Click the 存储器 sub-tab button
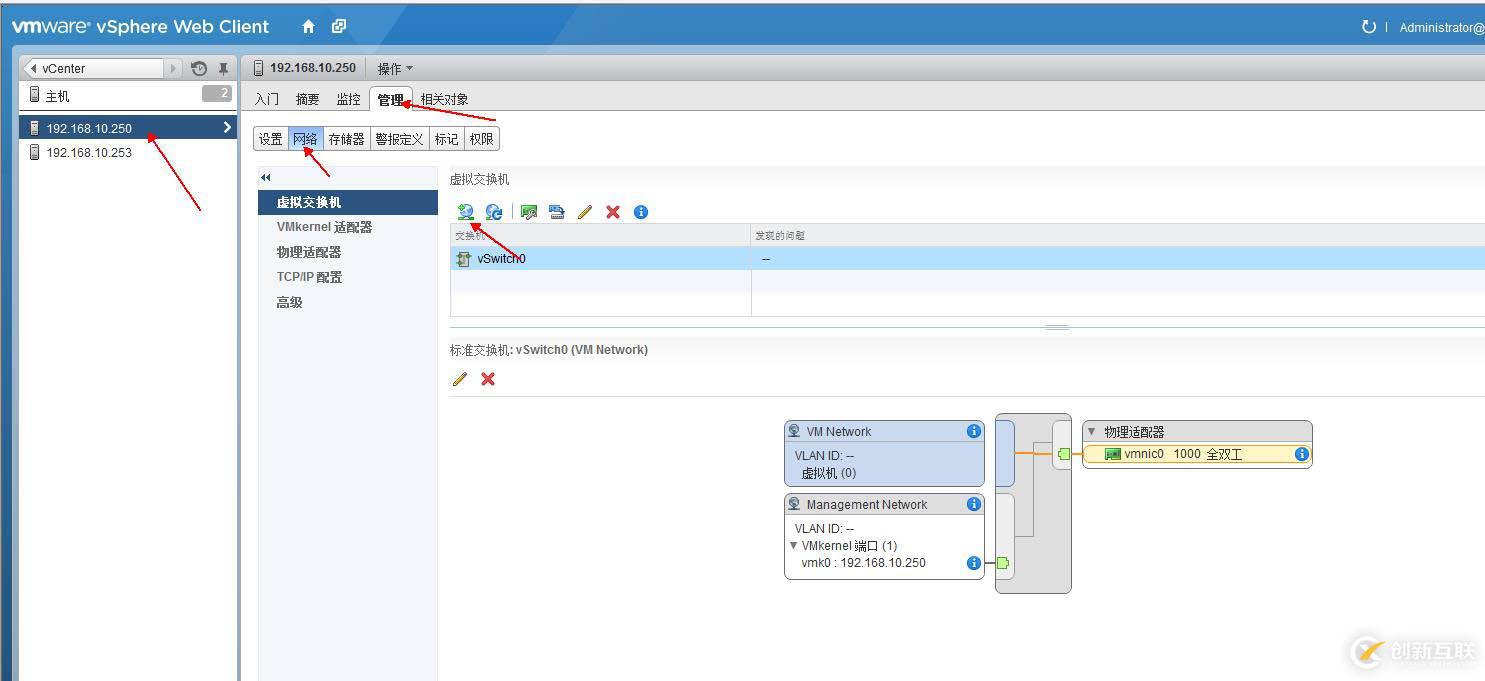Viewport: 1485px width, 681px height. [347, 139]
